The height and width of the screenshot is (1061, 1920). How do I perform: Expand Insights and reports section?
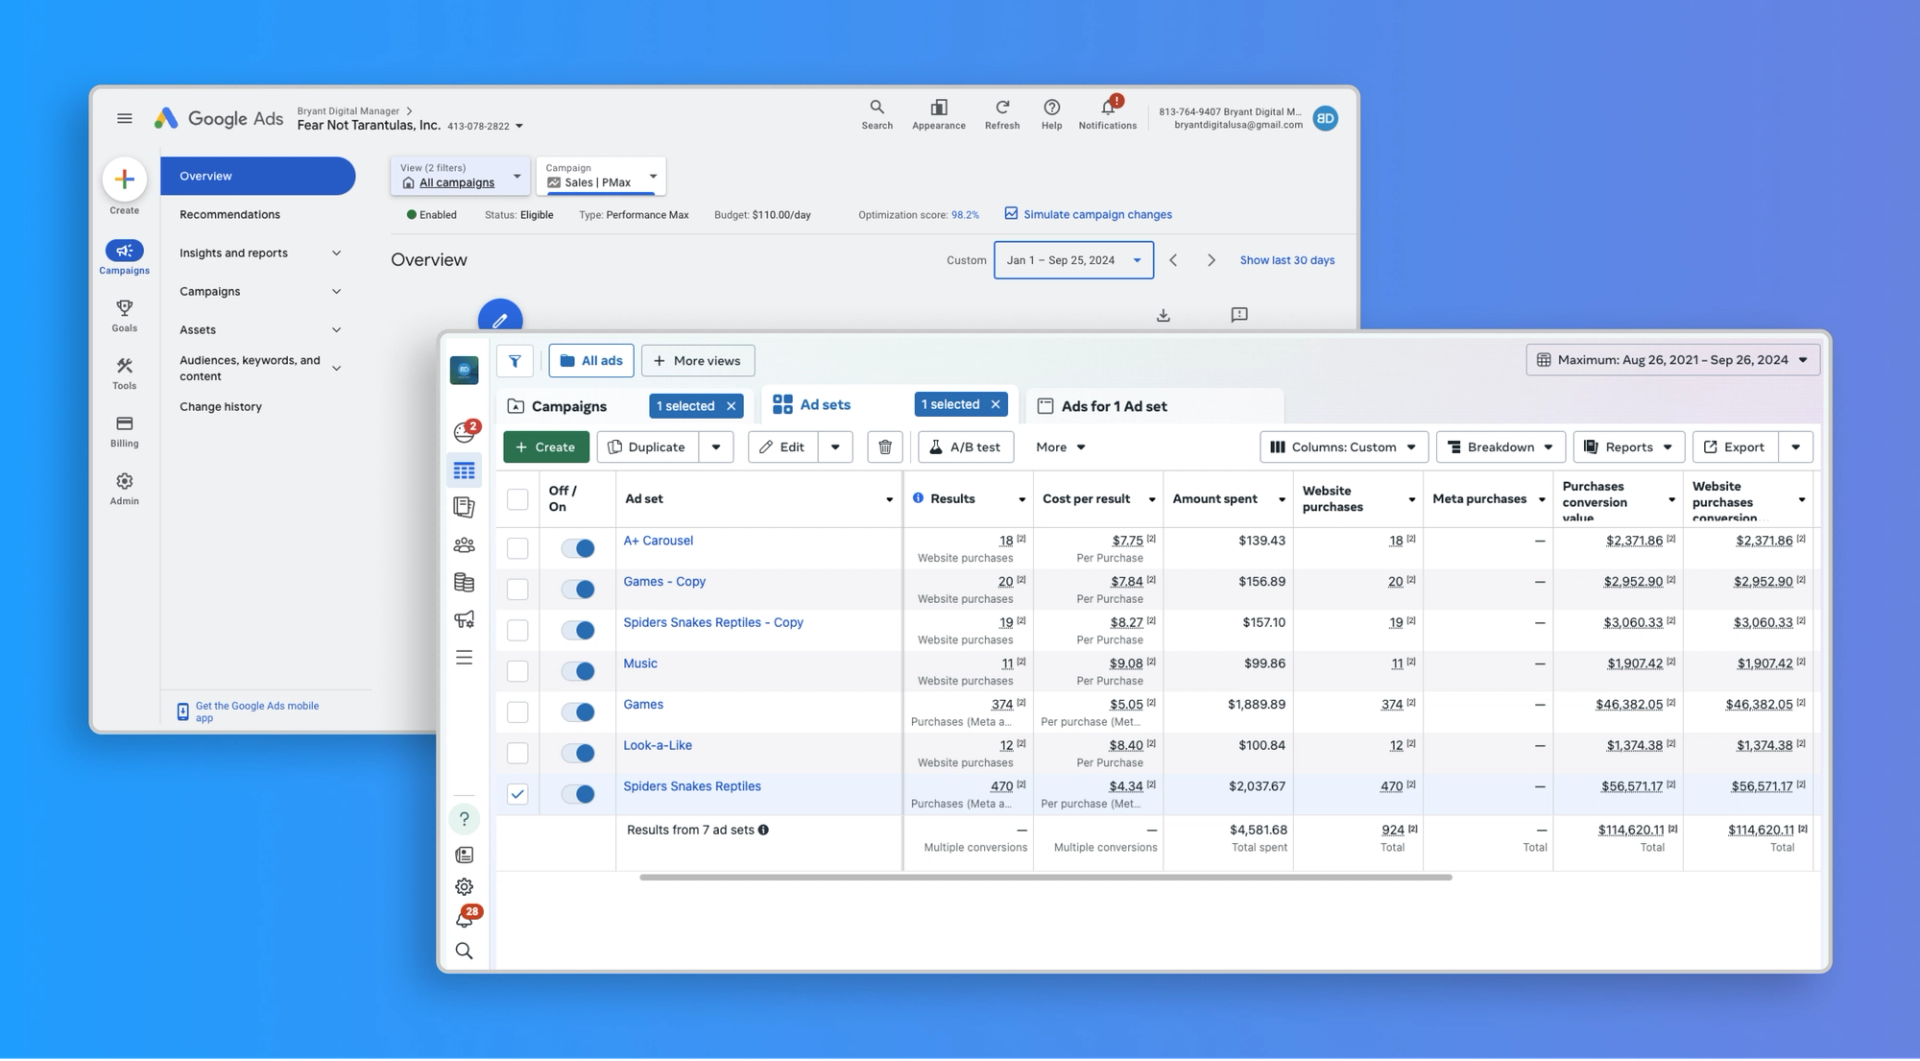pyautogui.click(x=259, y=253)
